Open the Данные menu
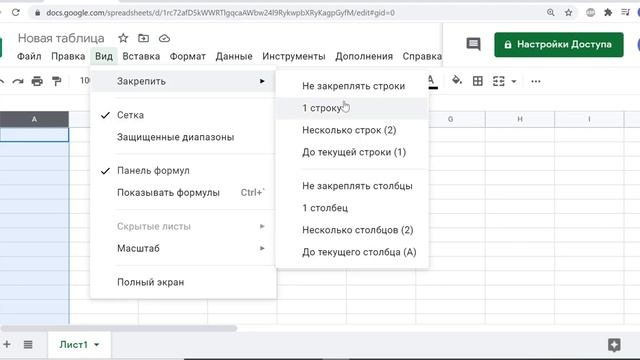The height and width of the screenshot is (360, 640). 234,56
